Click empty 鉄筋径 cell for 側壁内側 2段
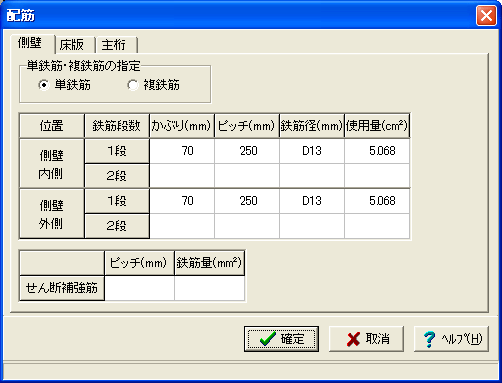This screenshot has width=502, height=383. pos(312,176)
